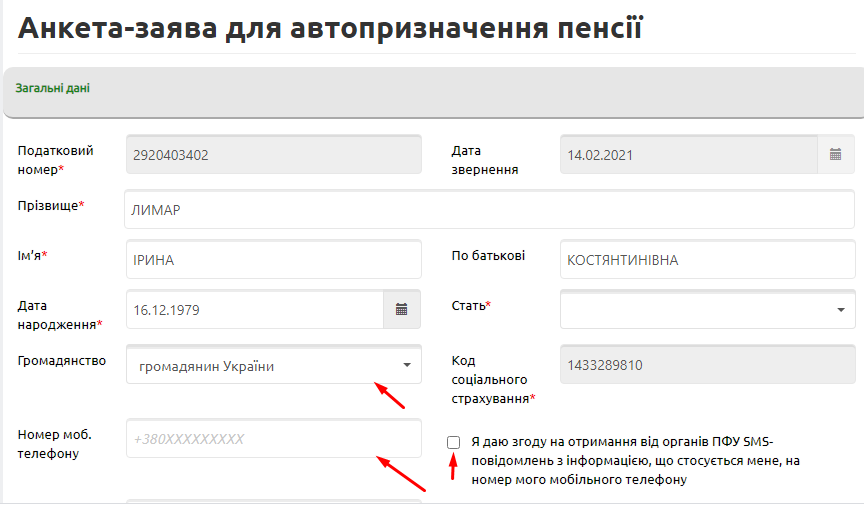Click the Стать label text
The height and width of the screenshot is (506, 864).
tap(471, 305)
